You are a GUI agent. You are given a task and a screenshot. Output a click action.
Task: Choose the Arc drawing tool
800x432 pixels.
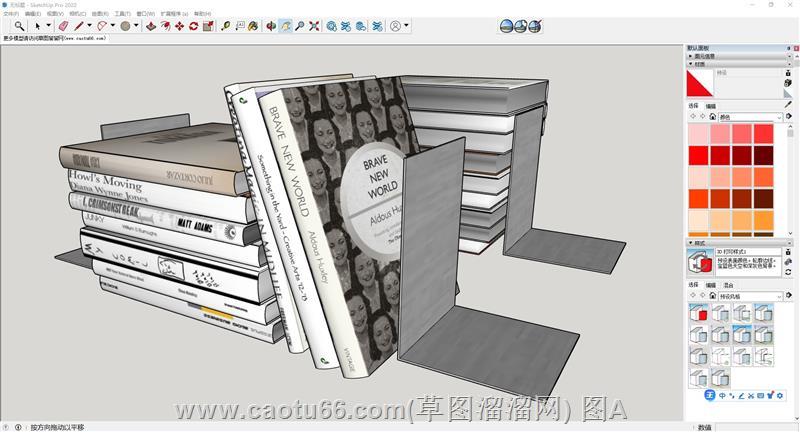click(x=102, y=26)
